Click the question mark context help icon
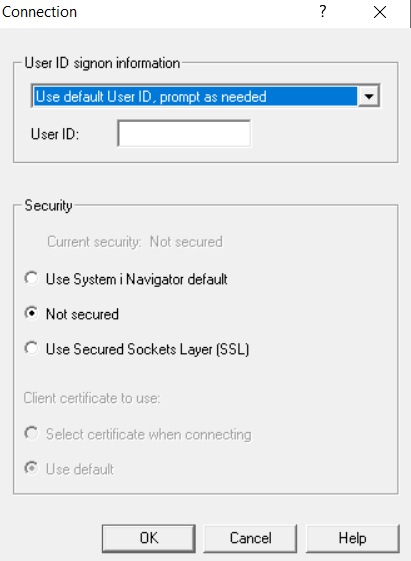 (x=323, y=12)
